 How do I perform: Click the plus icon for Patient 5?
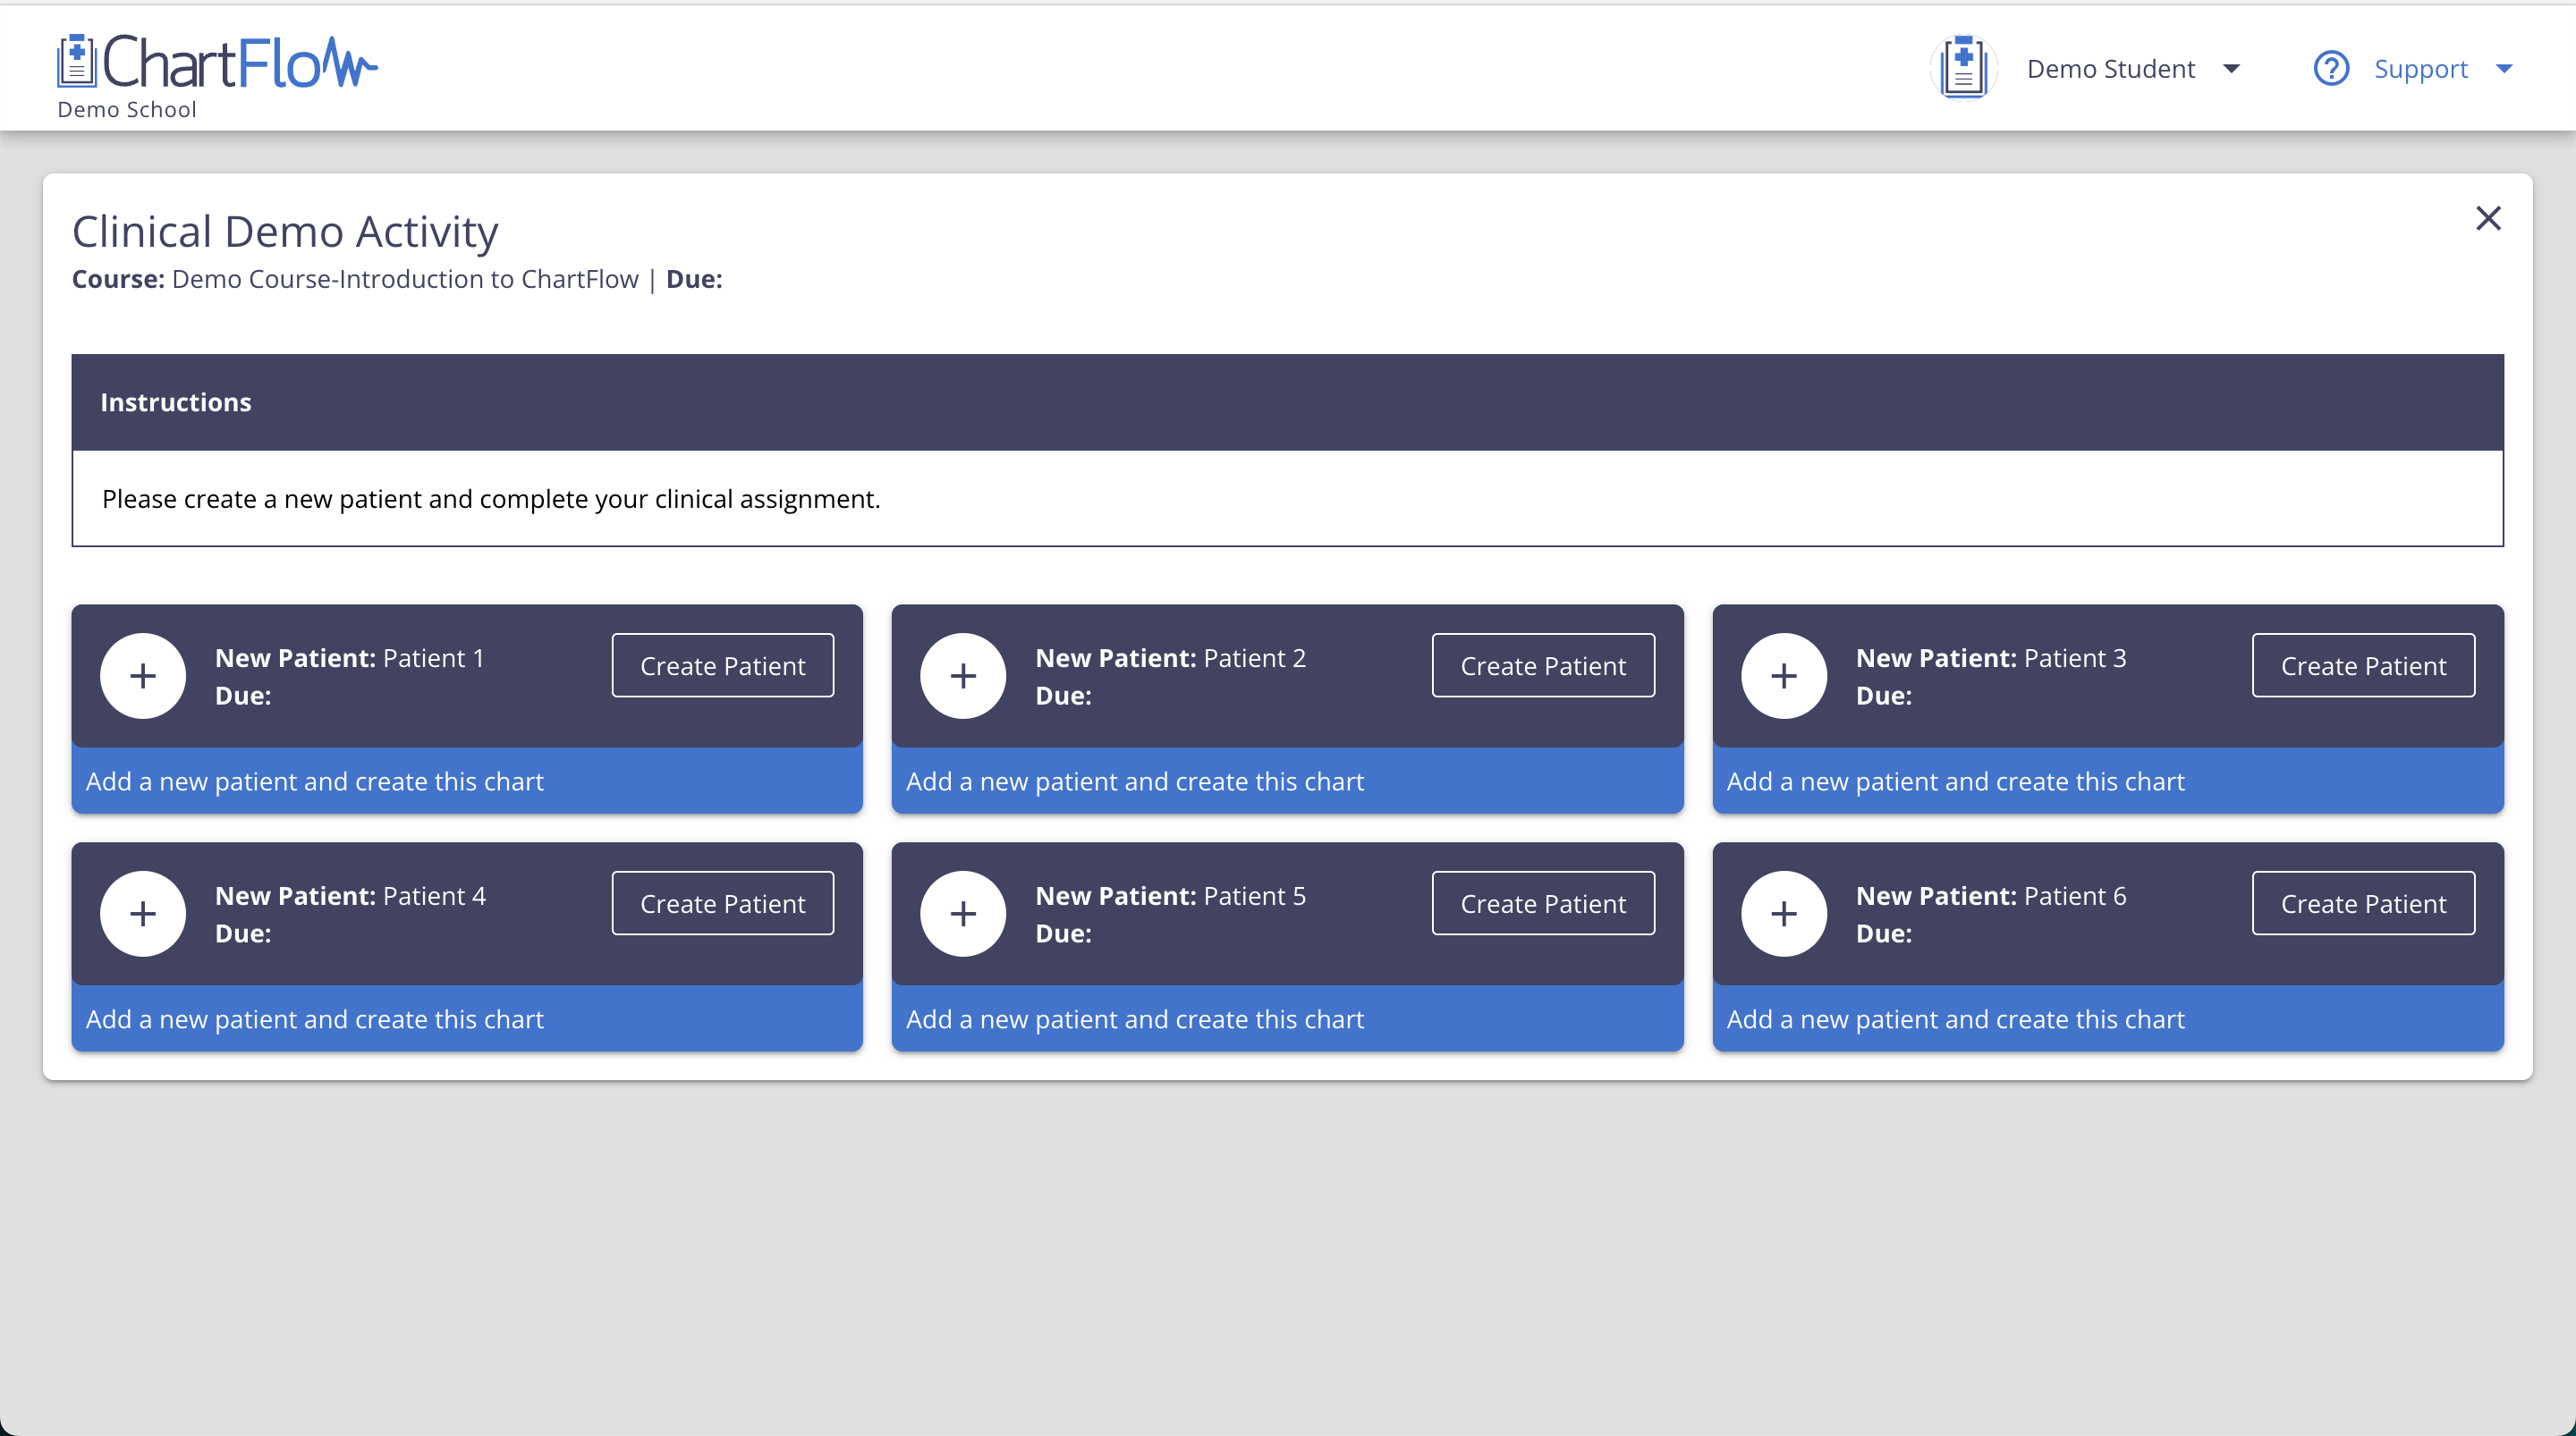(x=963, y=913)
